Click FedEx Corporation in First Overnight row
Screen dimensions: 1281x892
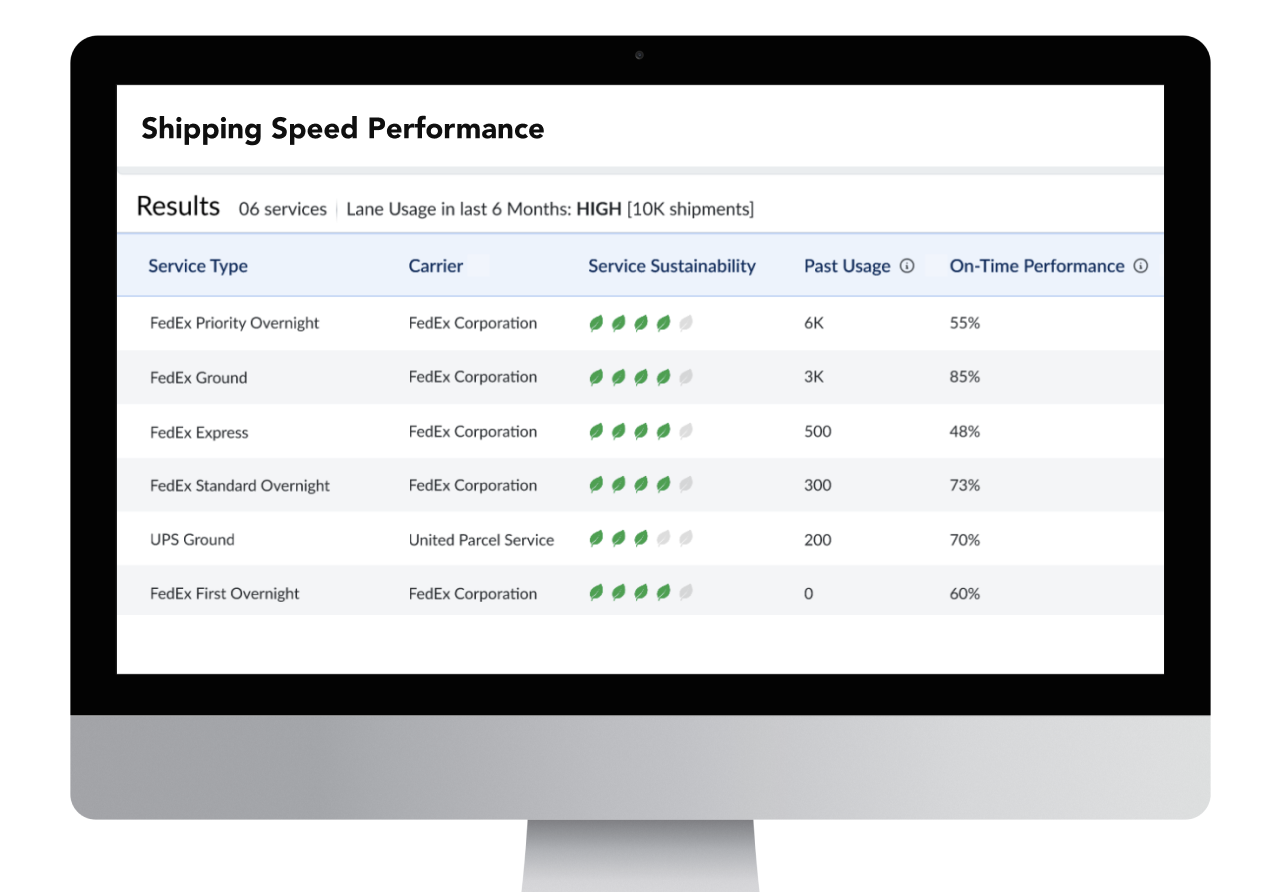pyautogui.click(x=473, y=593)
